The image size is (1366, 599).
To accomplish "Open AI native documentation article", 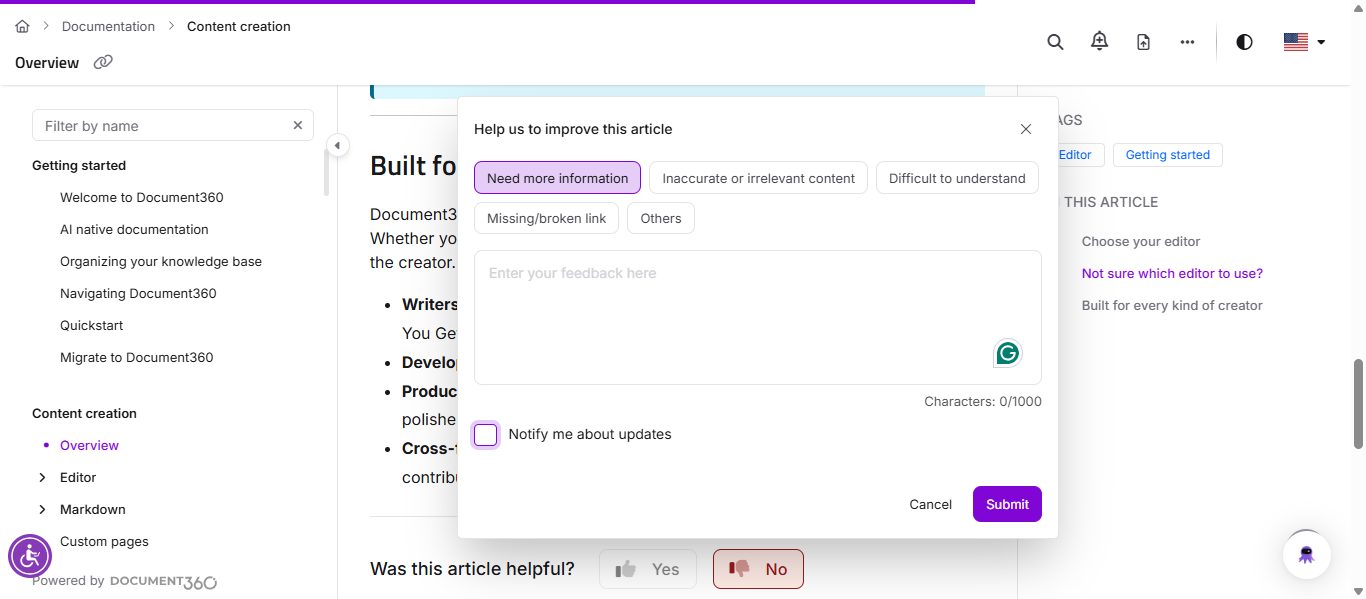I will 134,229.
